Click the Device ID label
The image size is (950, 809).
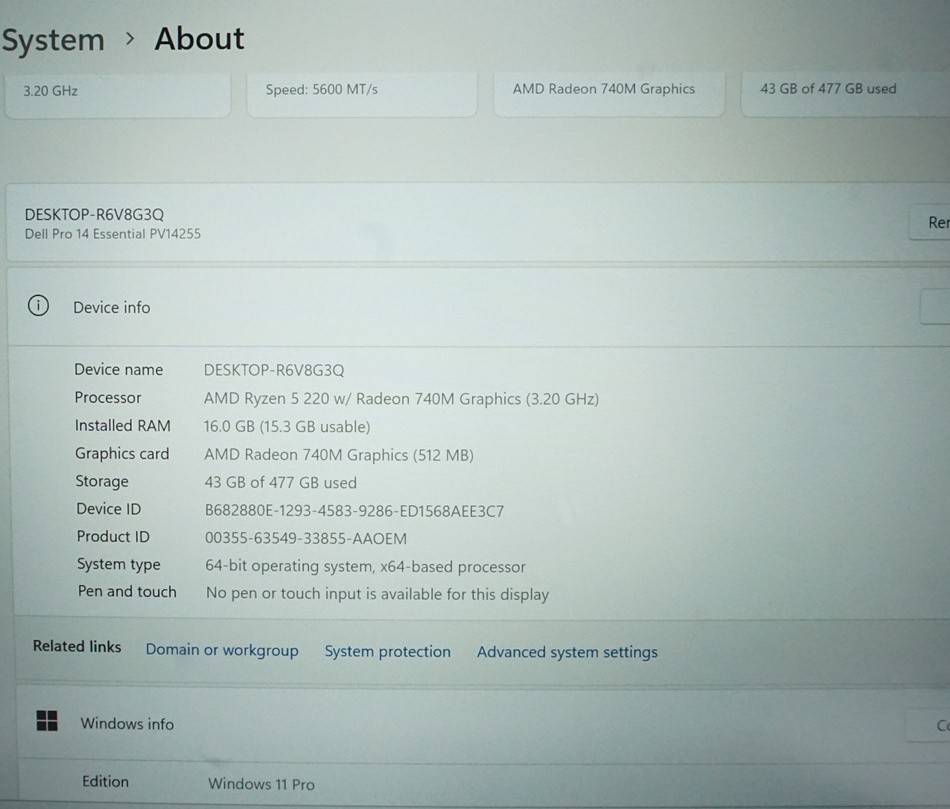(108, 509)
